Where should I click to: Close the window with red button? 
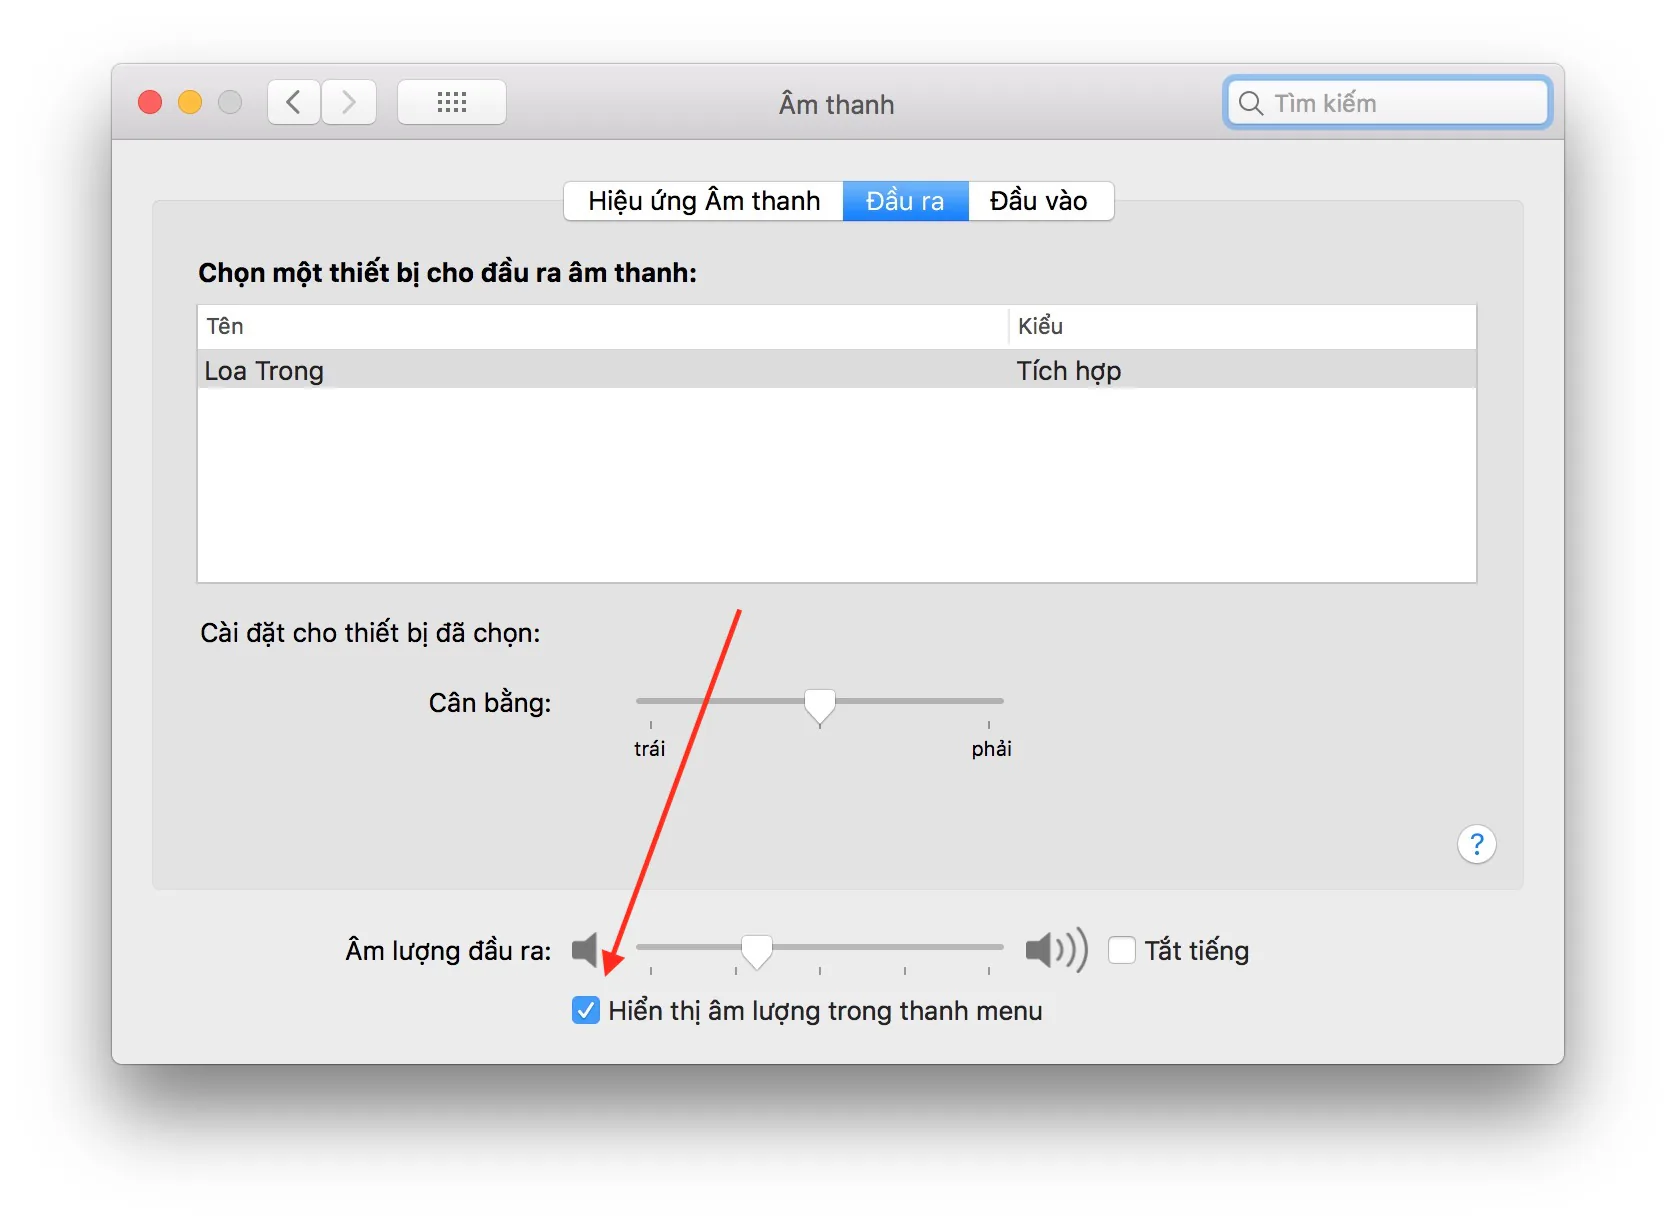click(x=150, y=102)
